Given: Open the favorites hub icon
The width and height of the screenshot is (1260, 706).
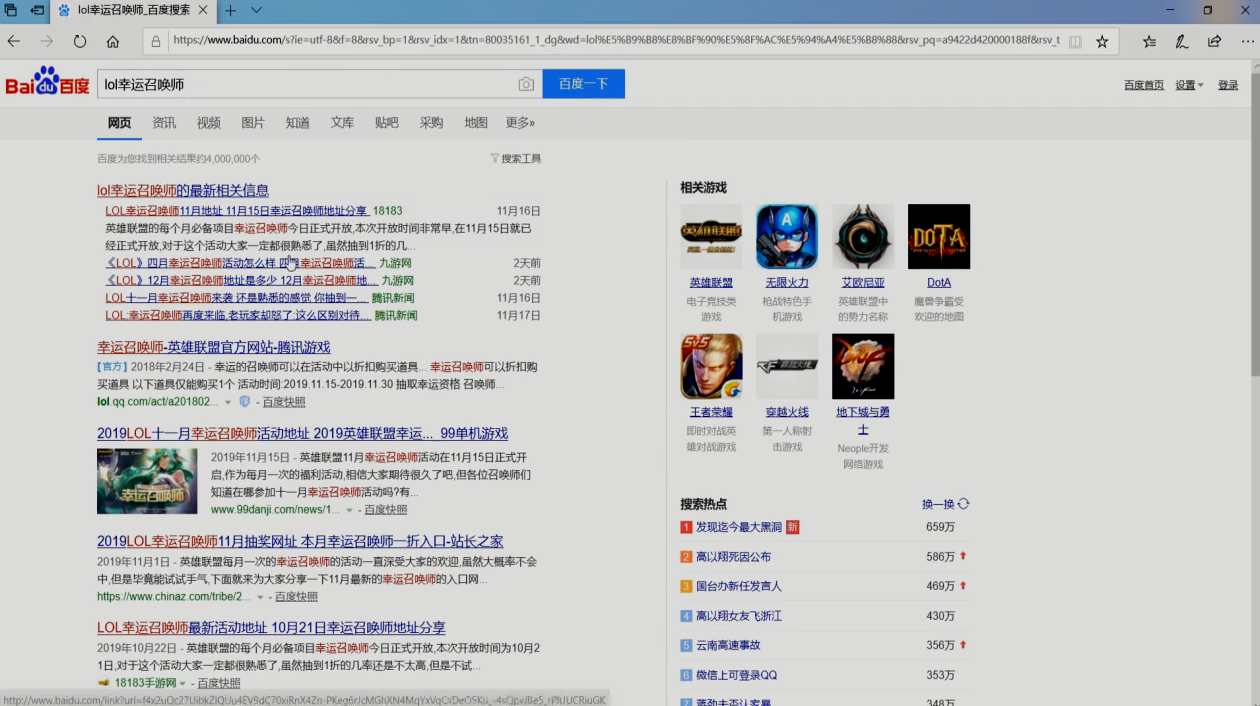Looking at the screenshot, I should pos(1150,41).
